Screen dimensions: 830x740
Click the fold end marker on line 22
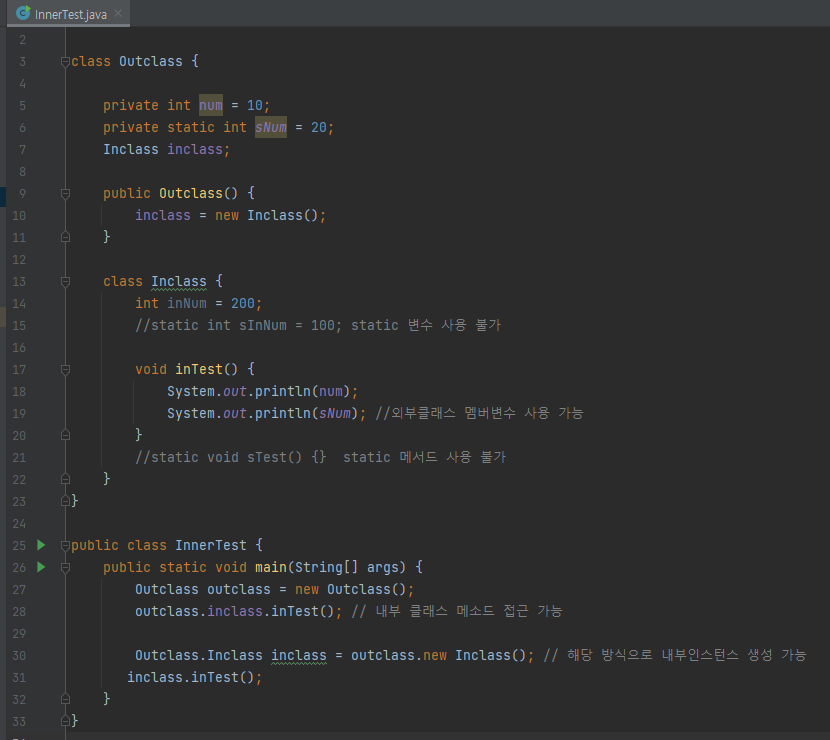point(65,479)
